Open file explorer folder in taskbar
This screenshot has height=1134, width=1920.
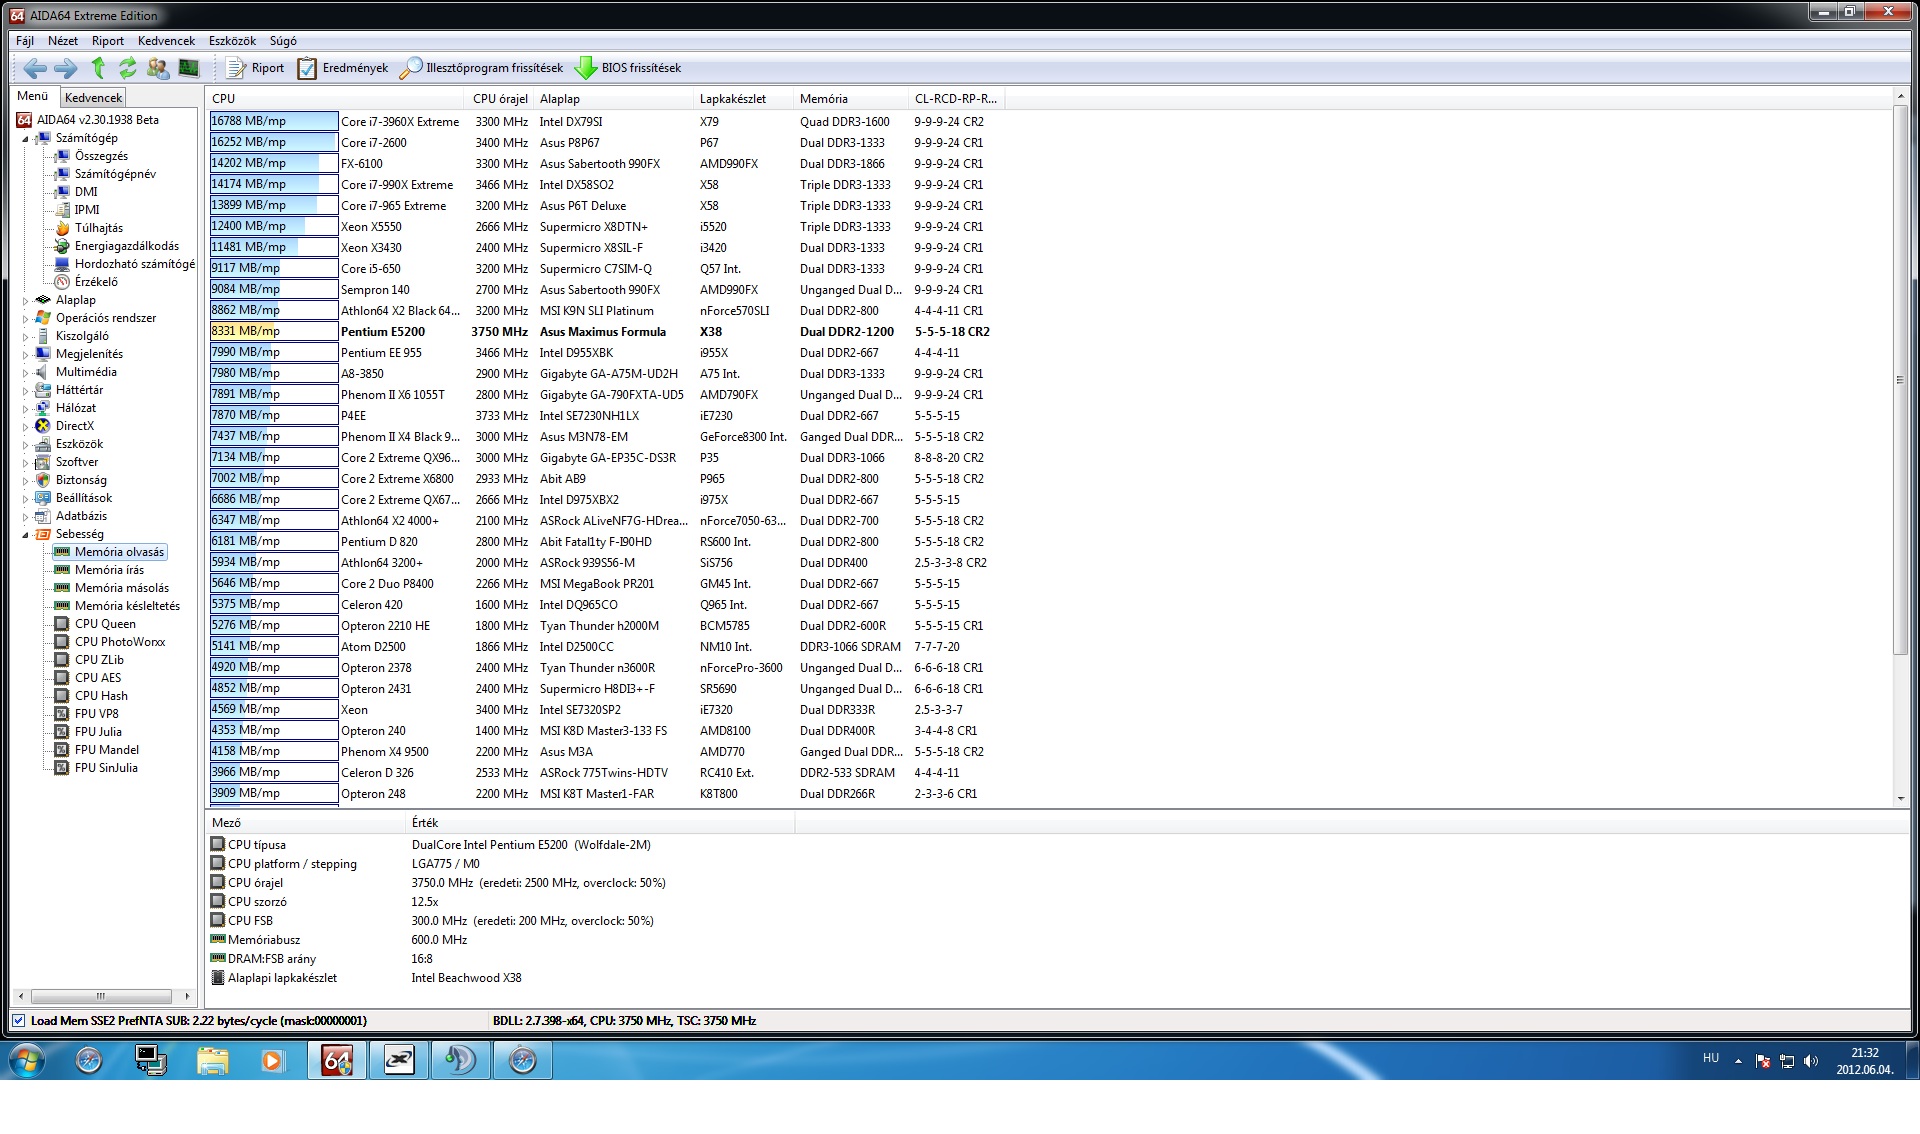point(212,1060)
